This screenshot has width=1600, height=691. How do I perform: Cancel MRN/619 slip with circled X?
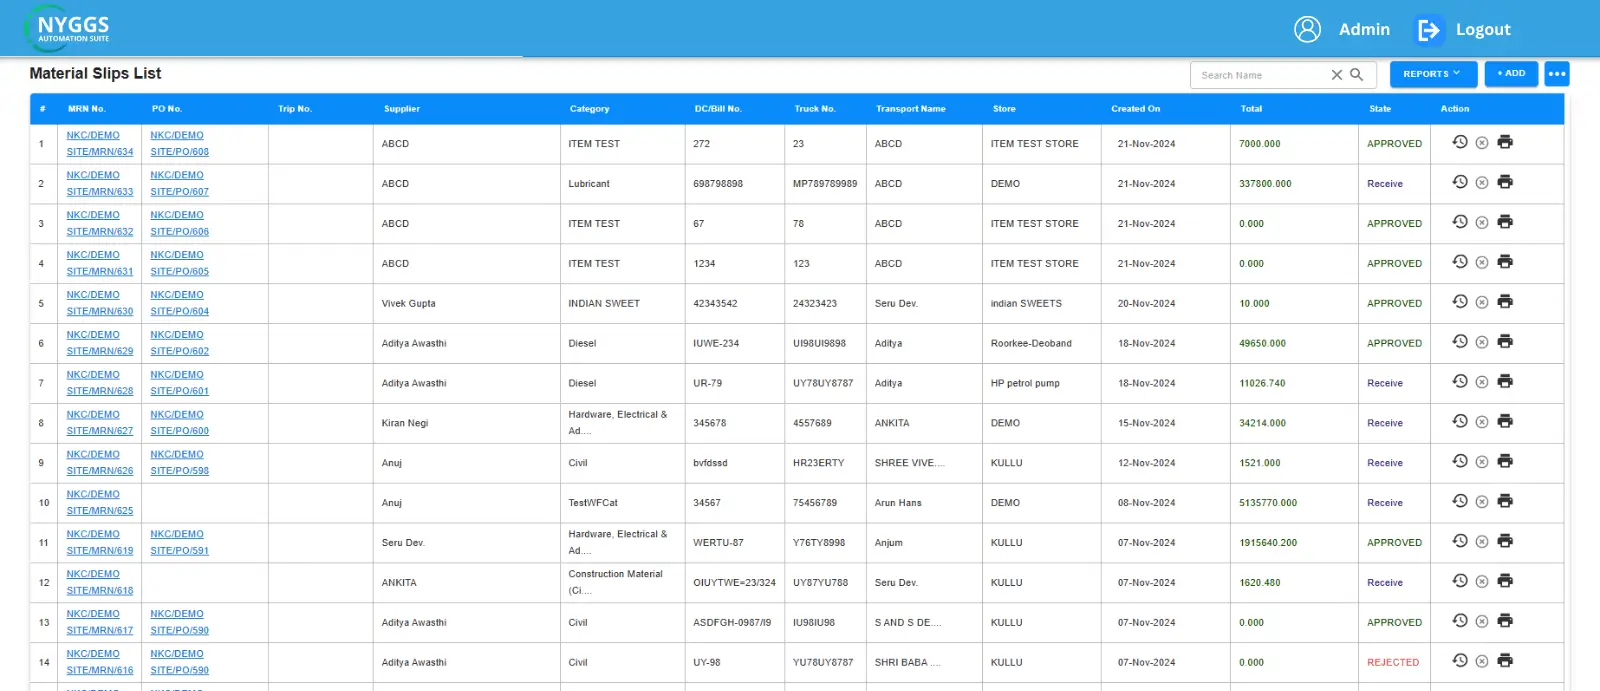pos(1482,542)
